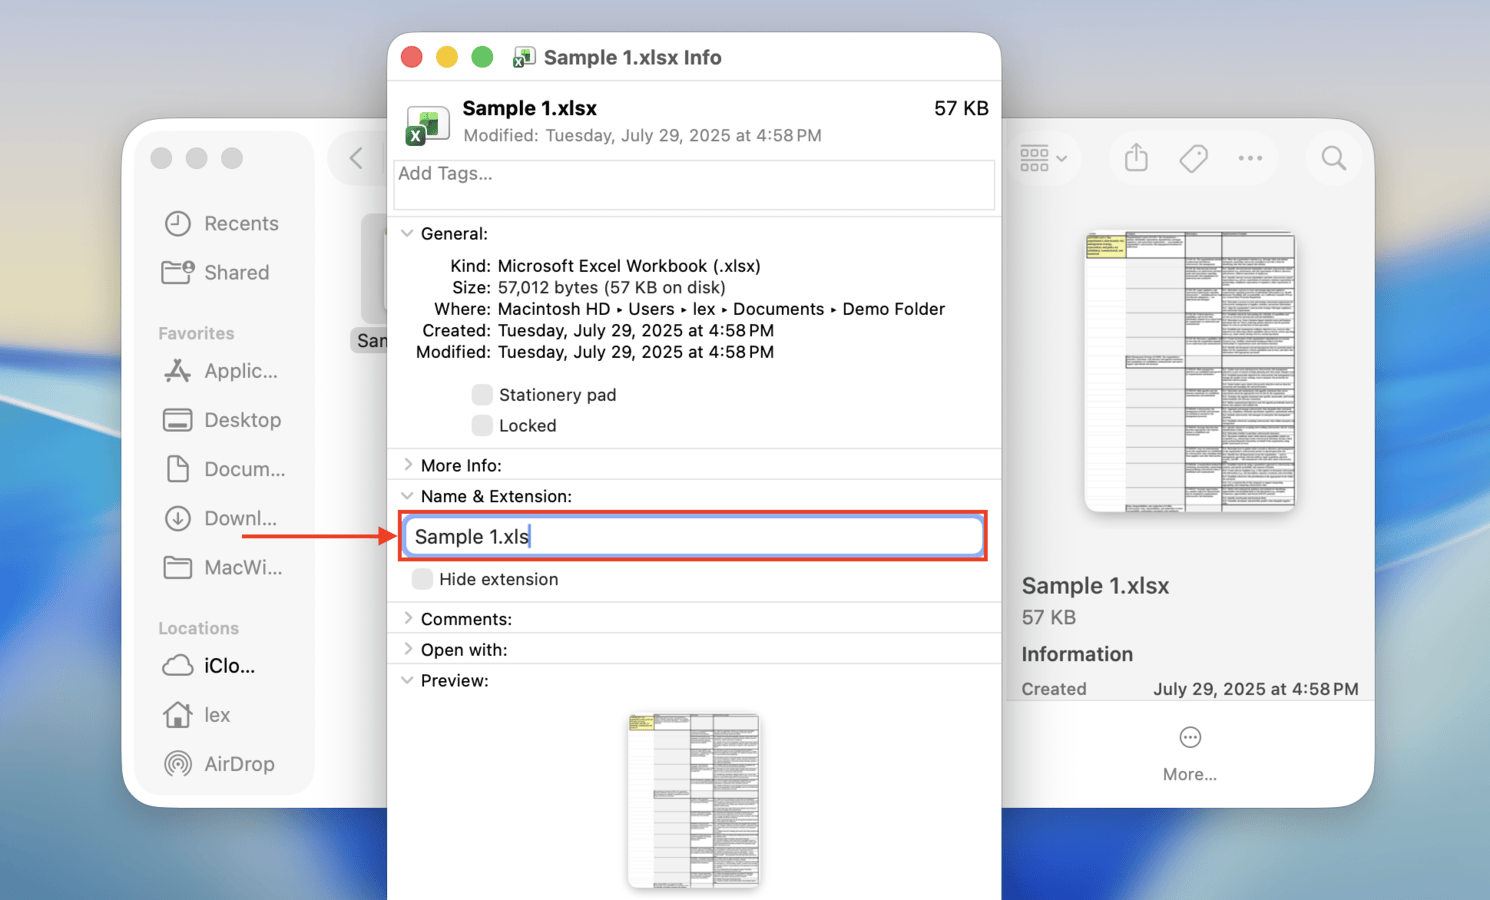Click the document preview thumbnail
Viewport: 1490px width, 900px height.
pos(693,800)
